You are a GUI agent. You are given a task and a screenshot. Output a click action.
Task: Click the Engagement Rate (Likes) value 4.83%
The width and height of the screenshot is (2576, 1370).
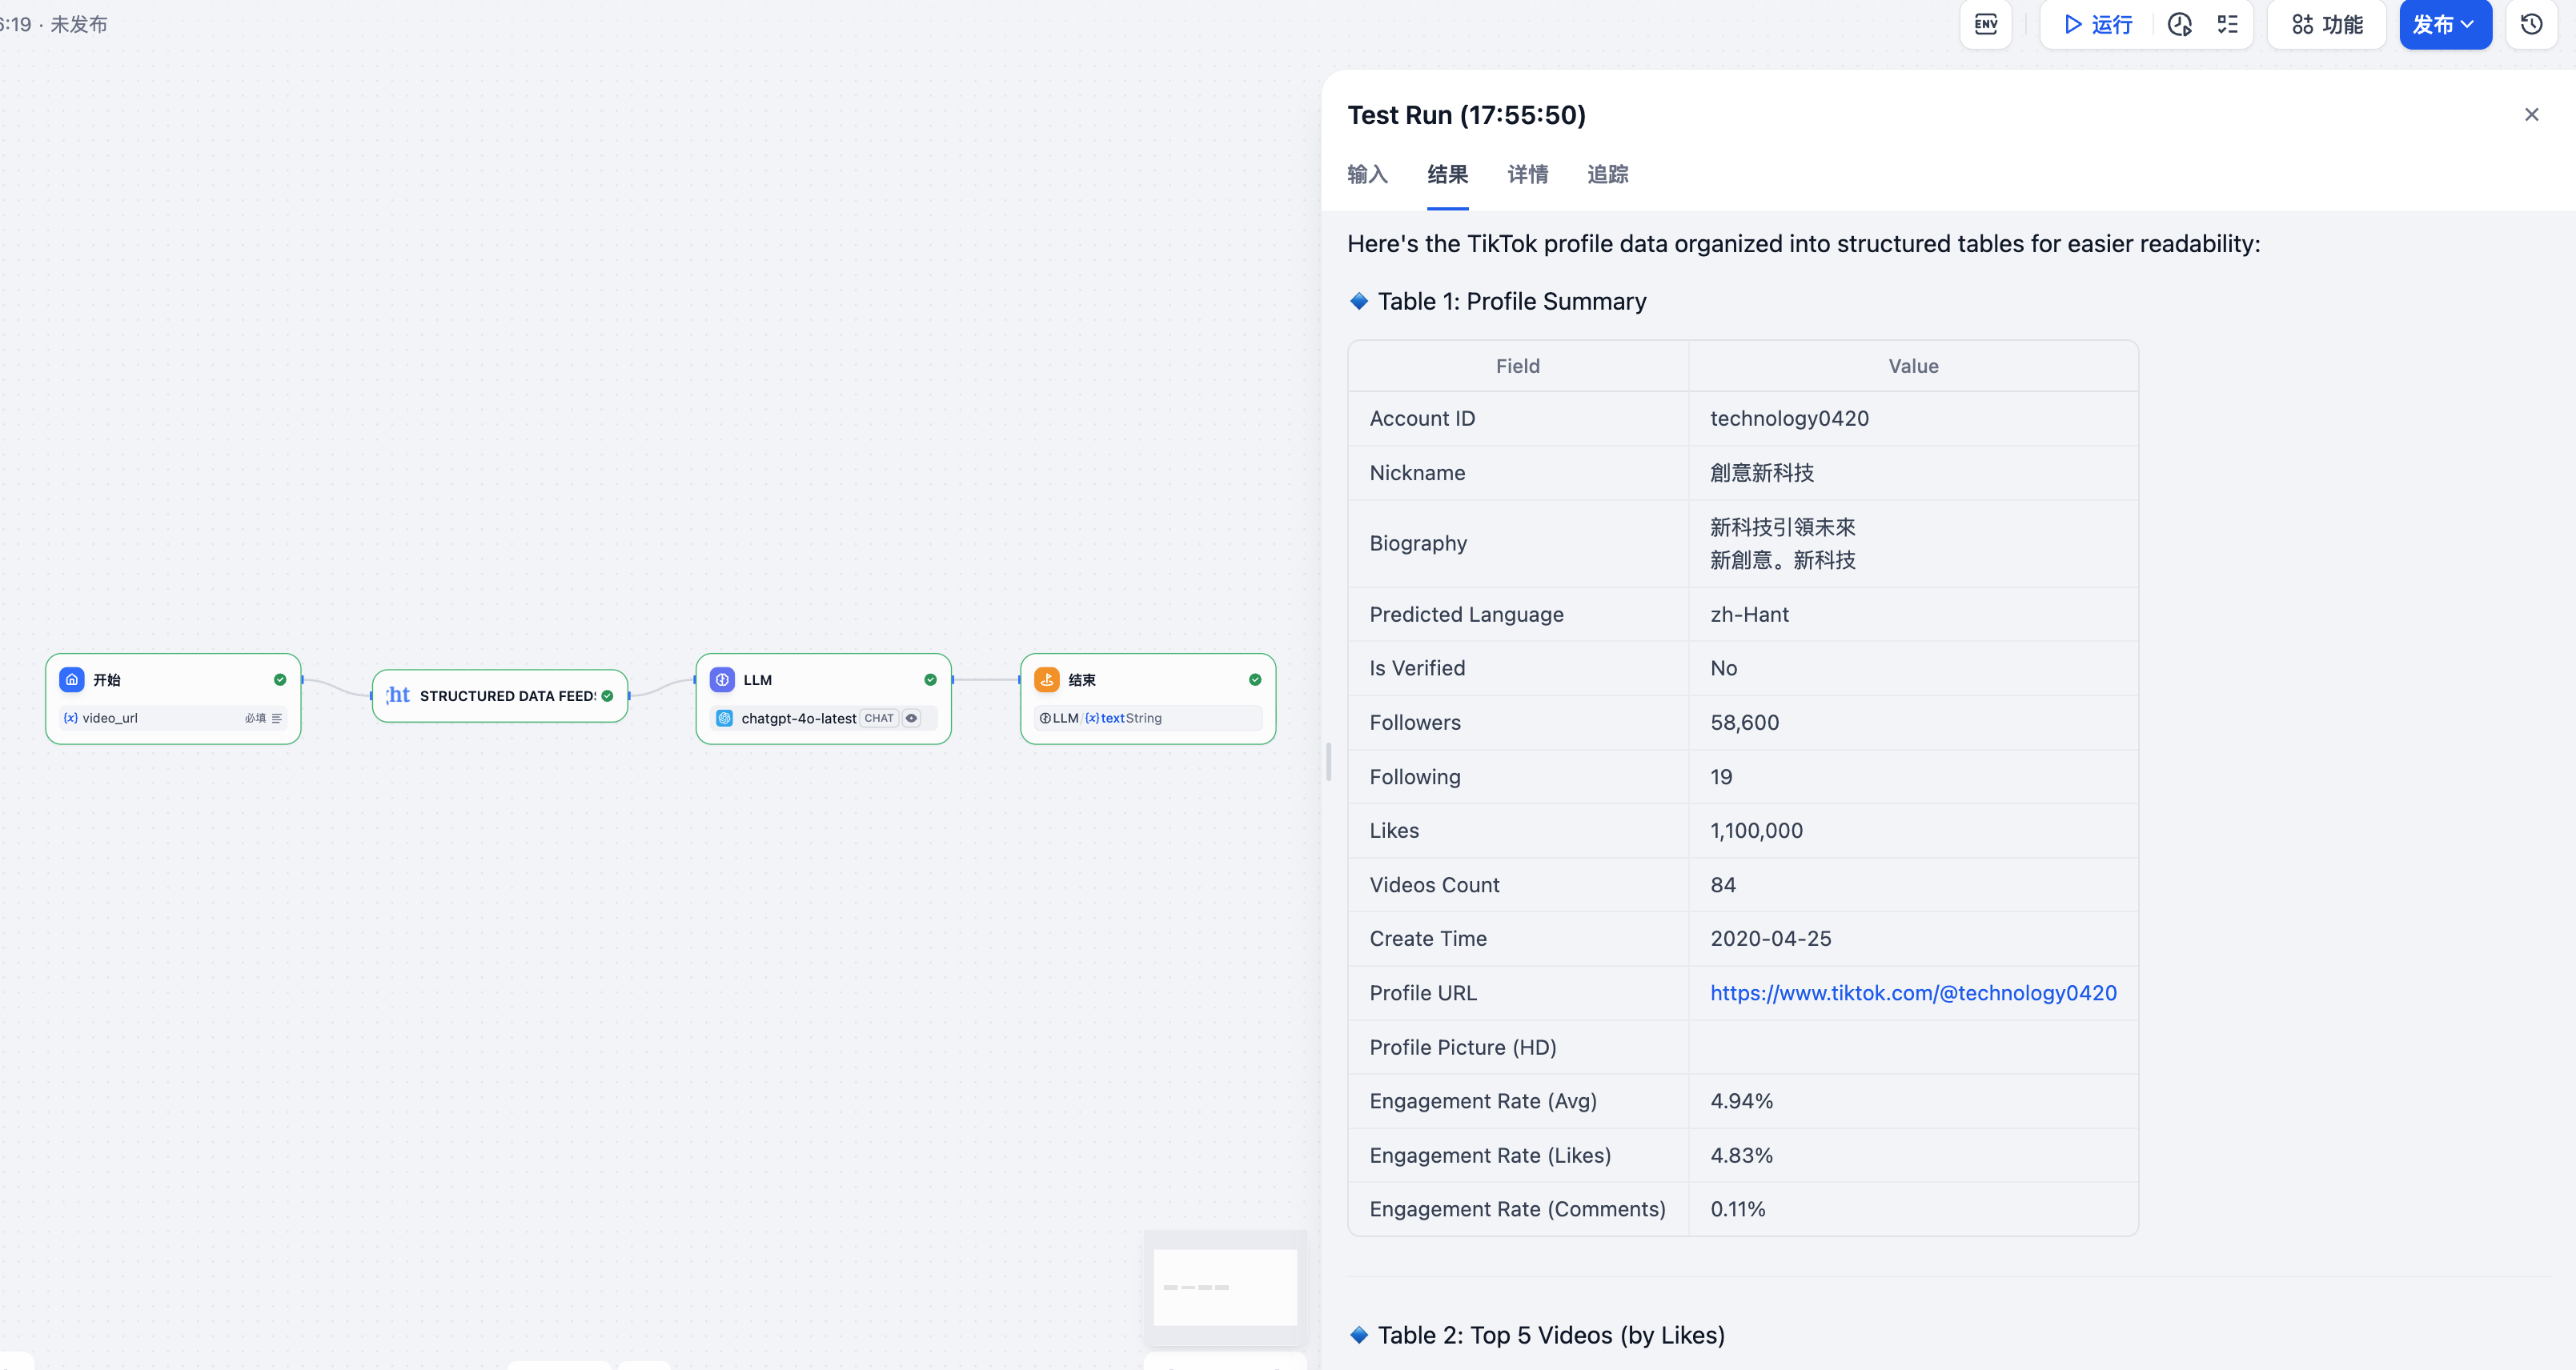tap(1741, 1155)
